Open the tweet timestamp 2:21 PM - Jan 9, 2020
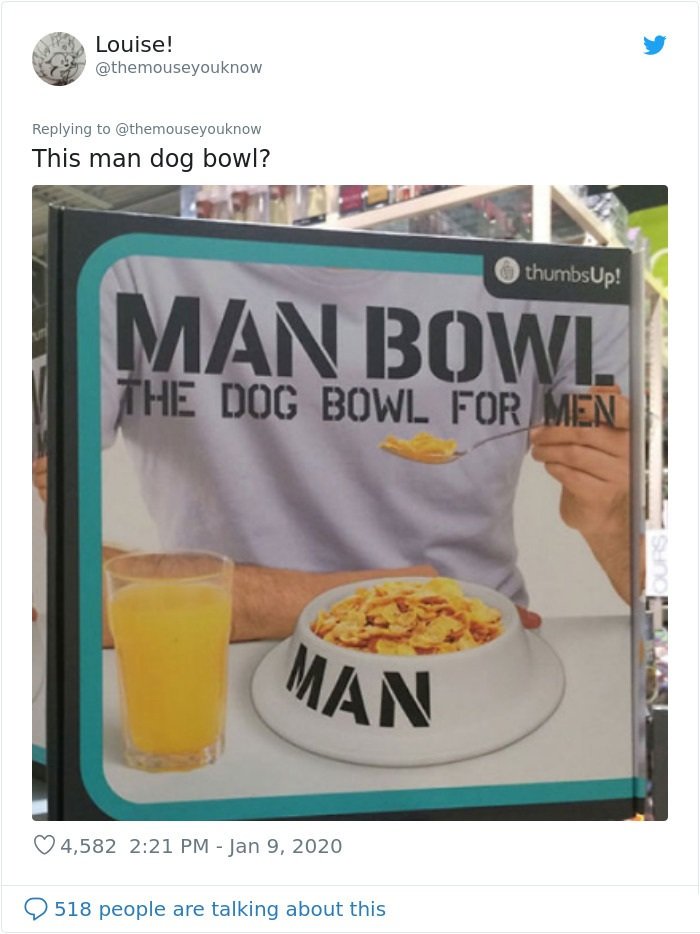The width and height of the screenshot is (700, 934). [235, 846]
